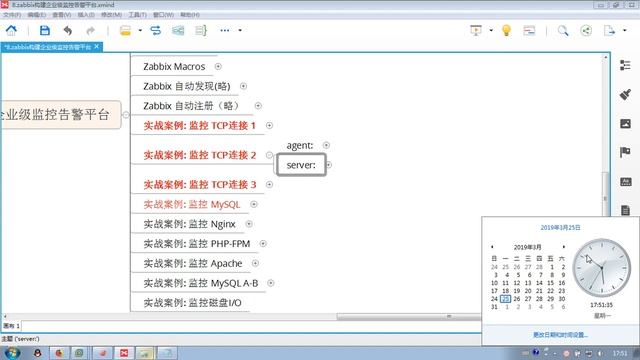Image resolution: width=640 pixels, height=360 pixels.
Task: Undo the last edit
Action: (68, 30)
